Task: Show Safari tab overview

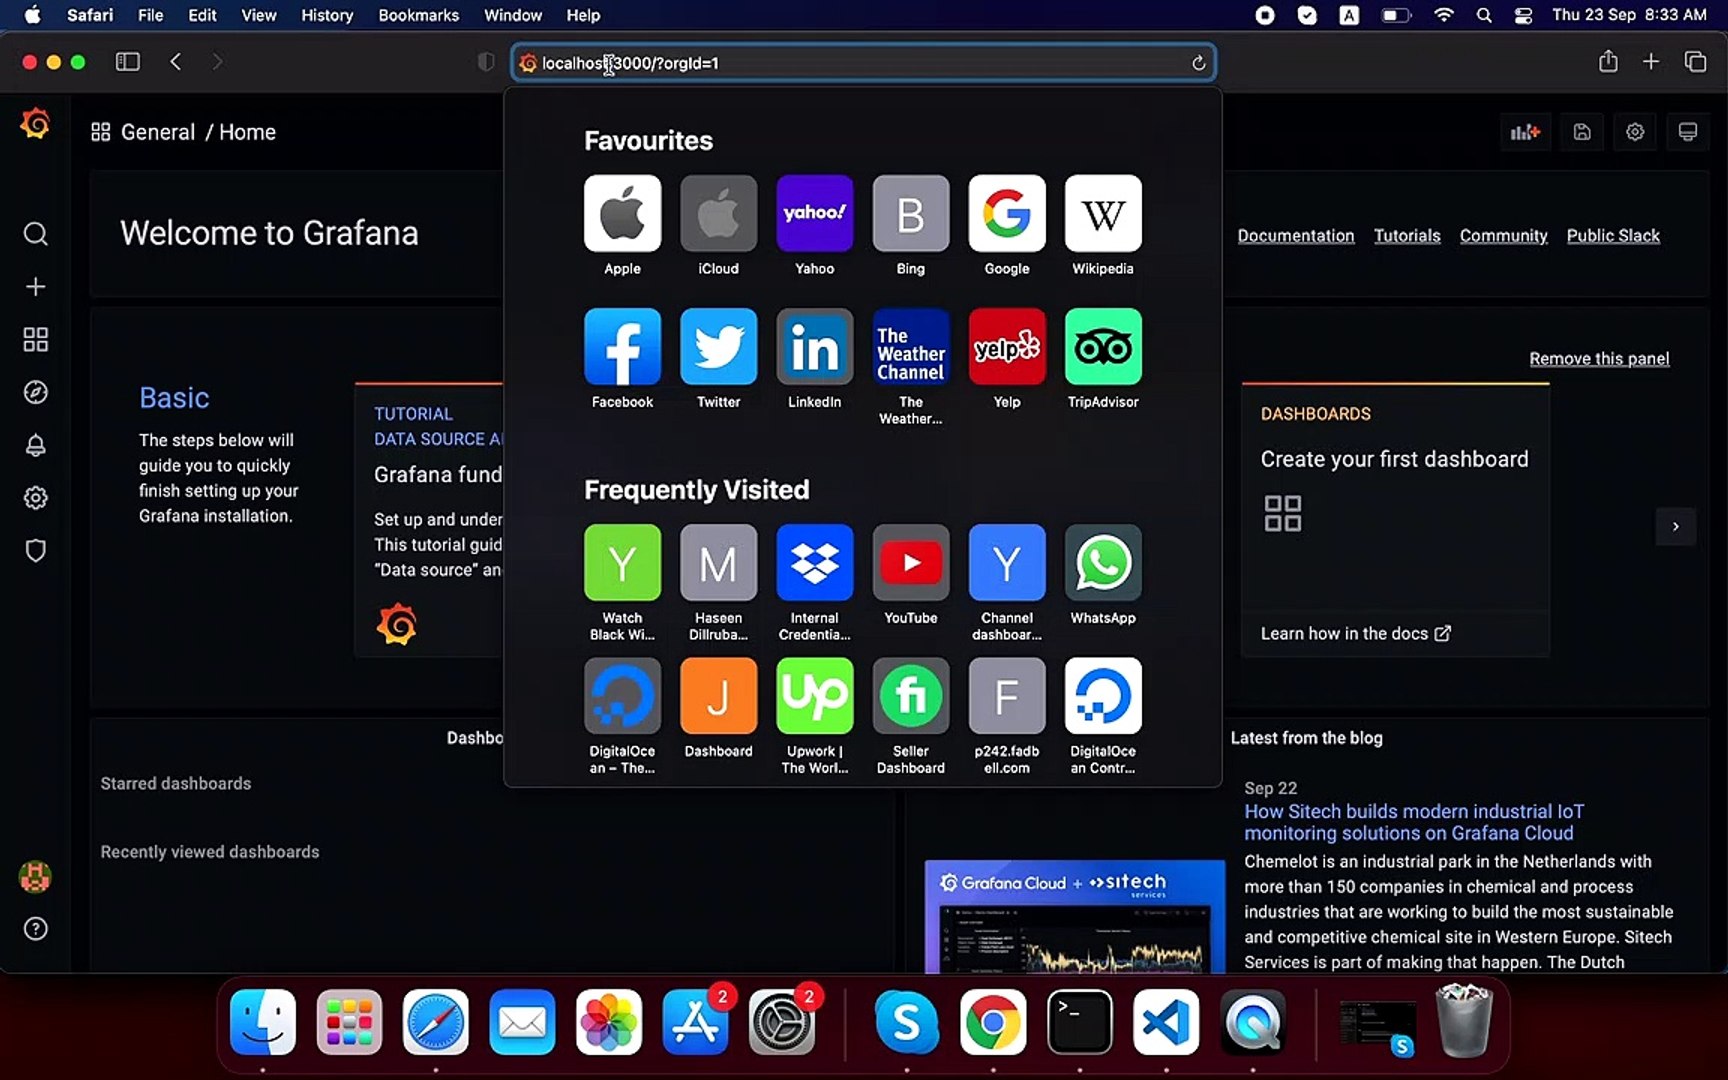Action: point(1695,62)
